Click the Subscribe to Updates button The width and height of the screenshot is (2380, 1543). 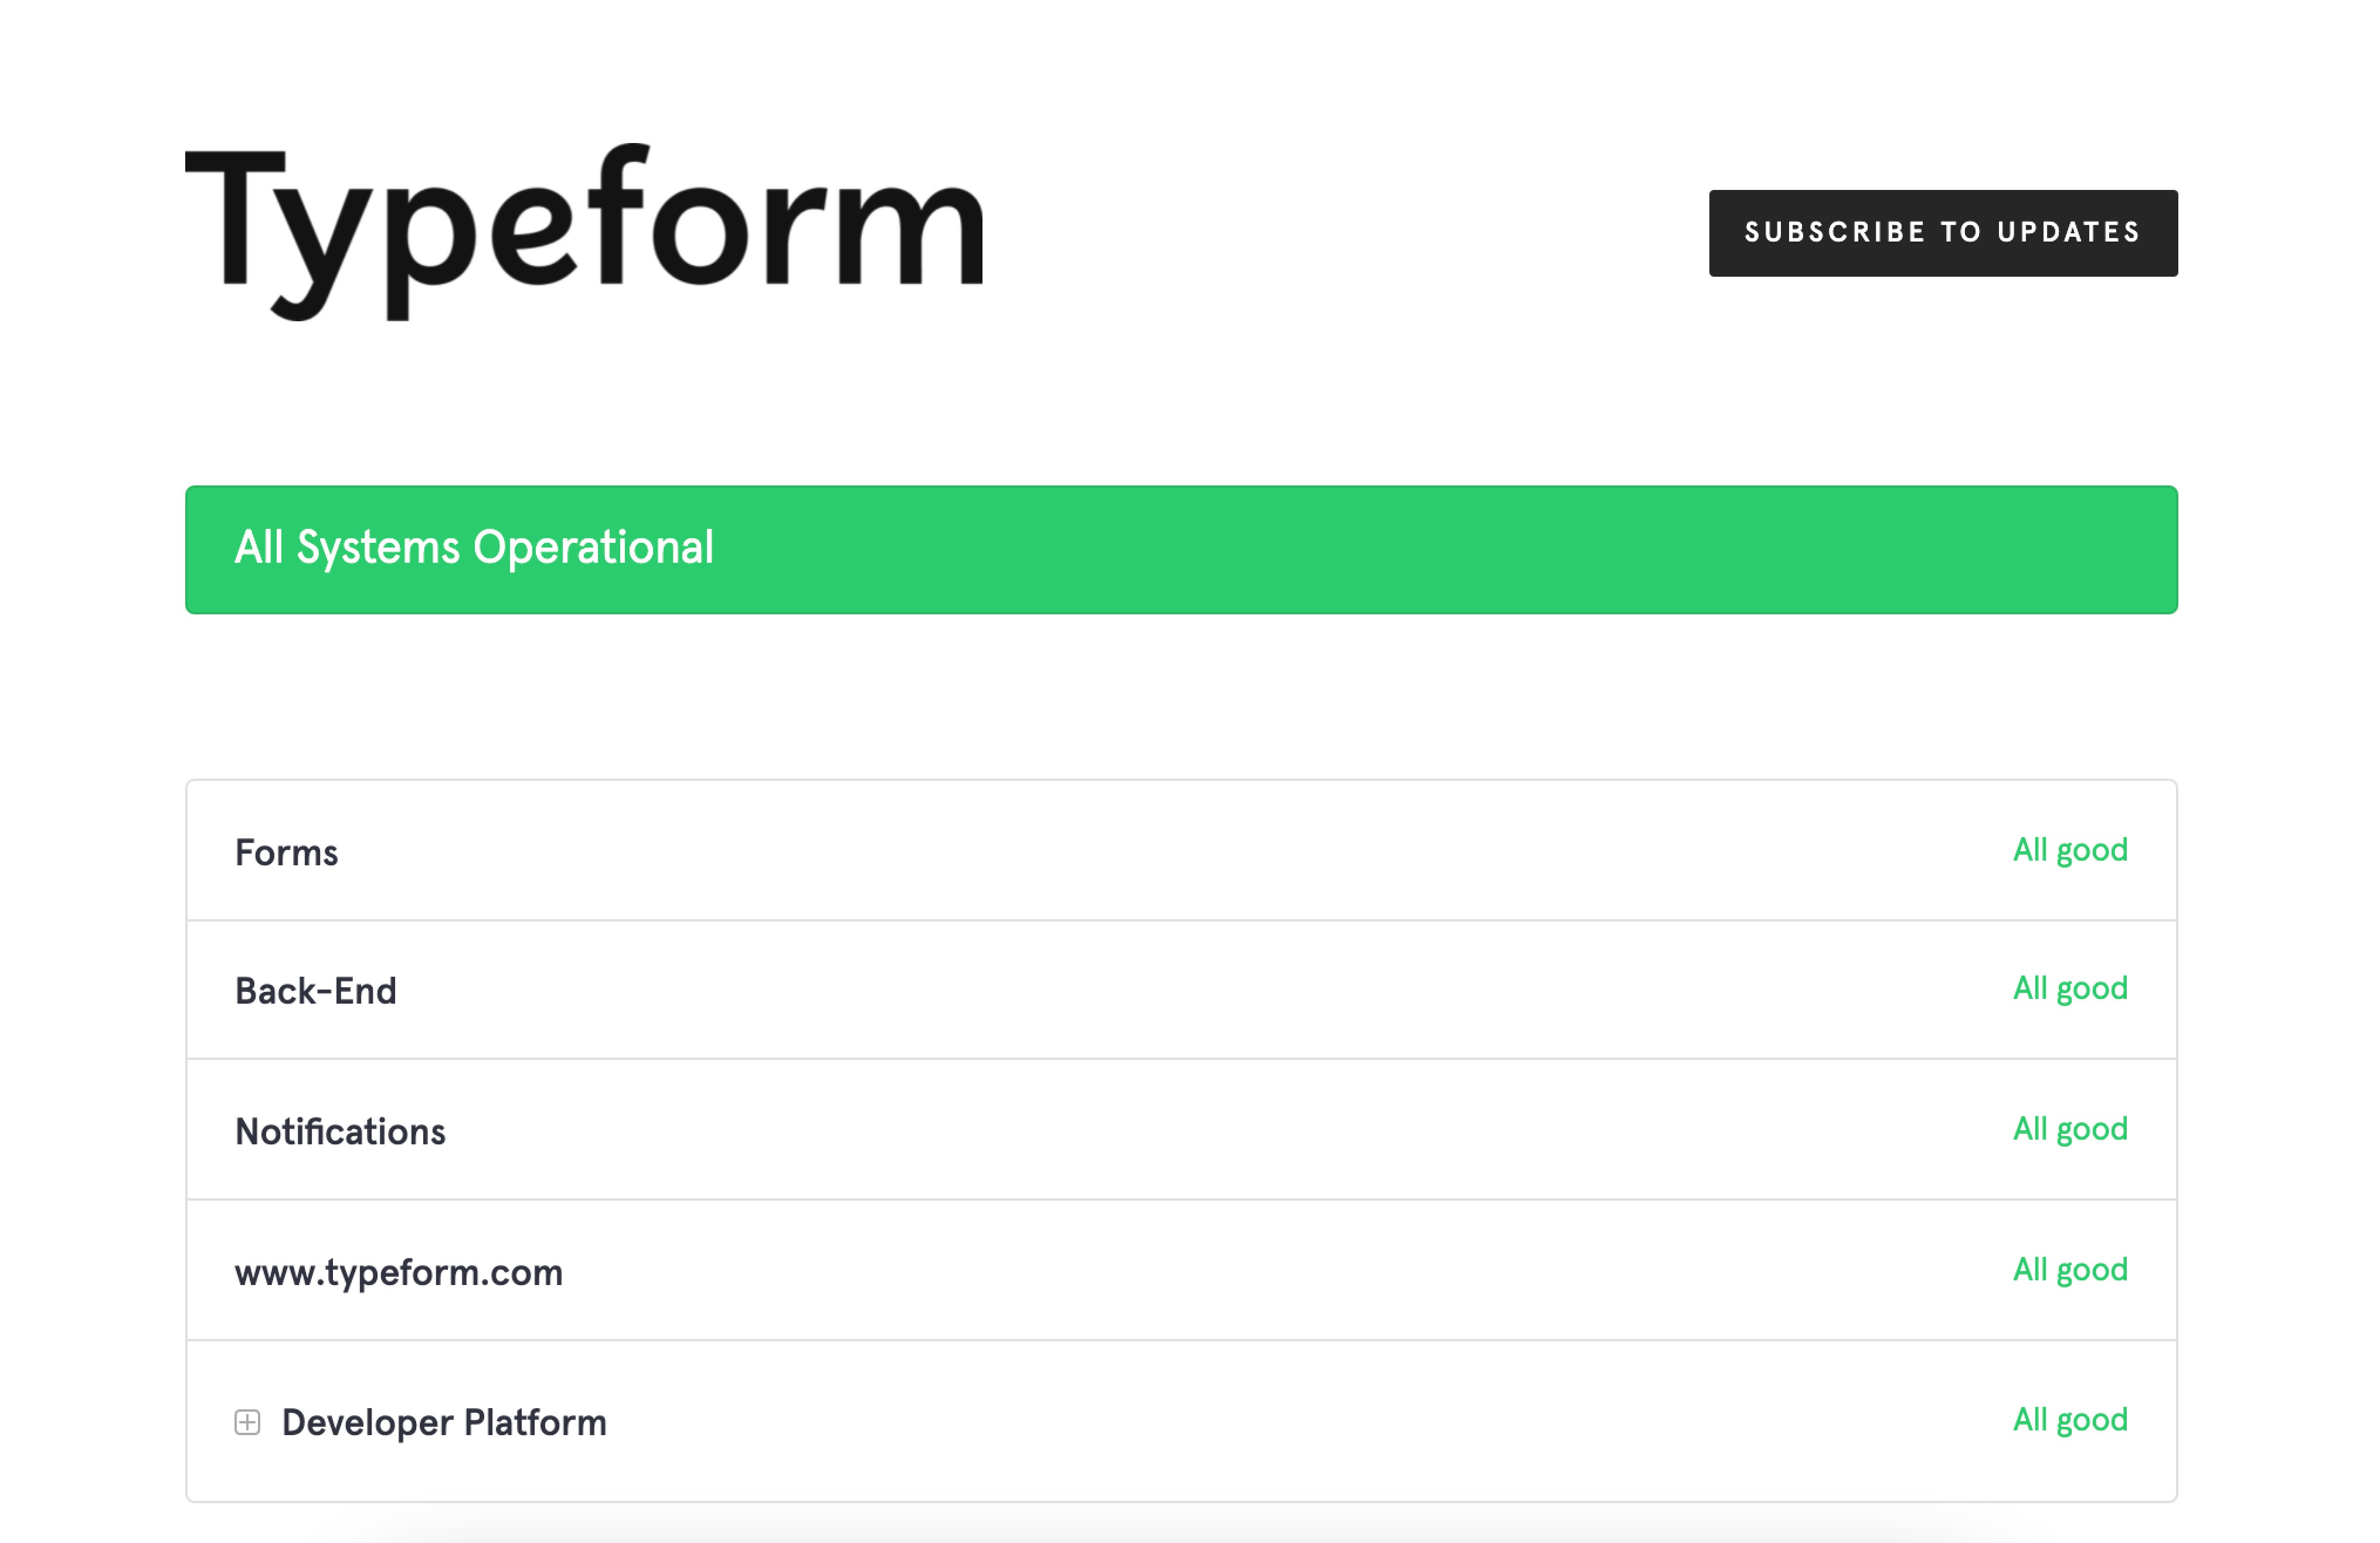click(x=1942, y=233)
